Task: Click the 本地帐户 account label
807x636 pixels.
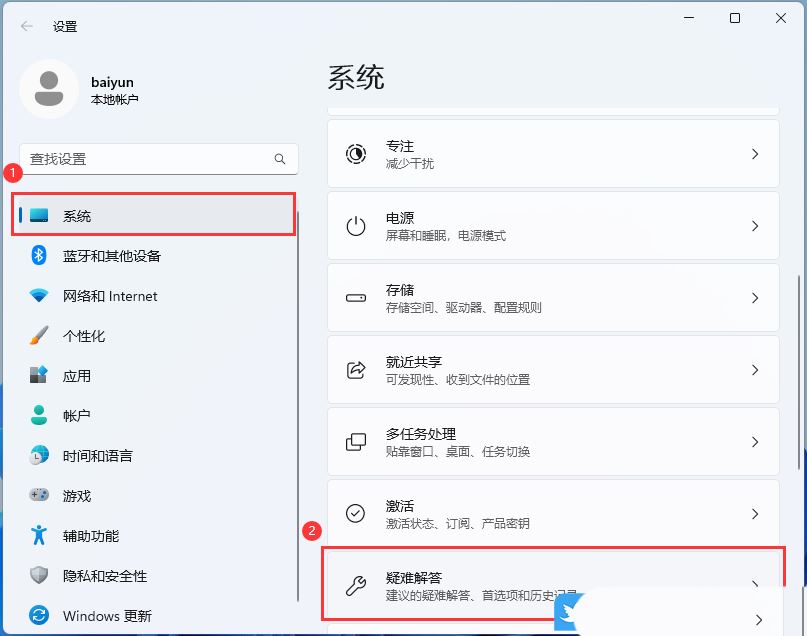Action: 114,99
